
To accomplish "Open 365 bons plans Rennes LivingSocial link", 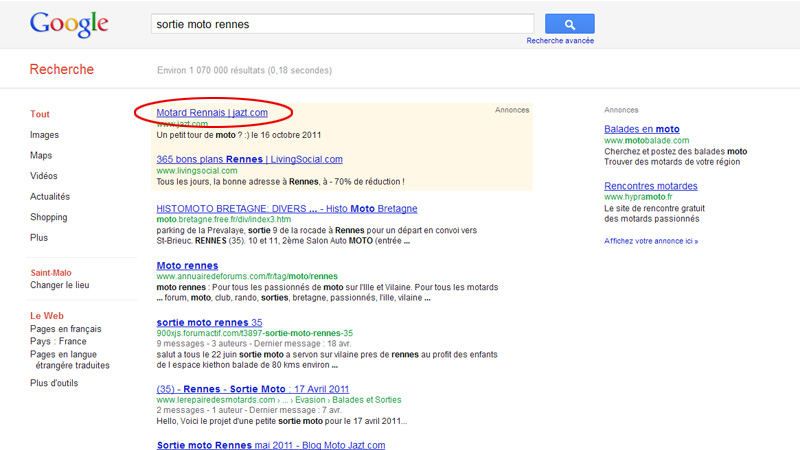I will pyautogui.click(x=249, y=159).
